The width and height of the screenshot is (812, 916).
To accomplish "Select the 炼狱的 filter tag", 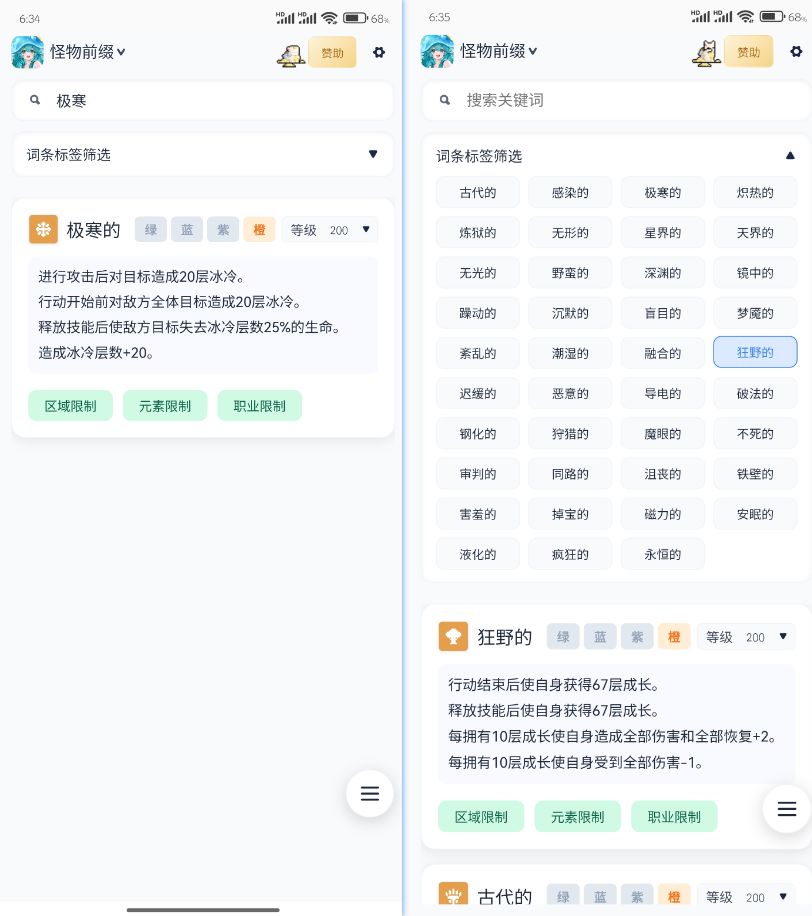I will coord(478,233).
